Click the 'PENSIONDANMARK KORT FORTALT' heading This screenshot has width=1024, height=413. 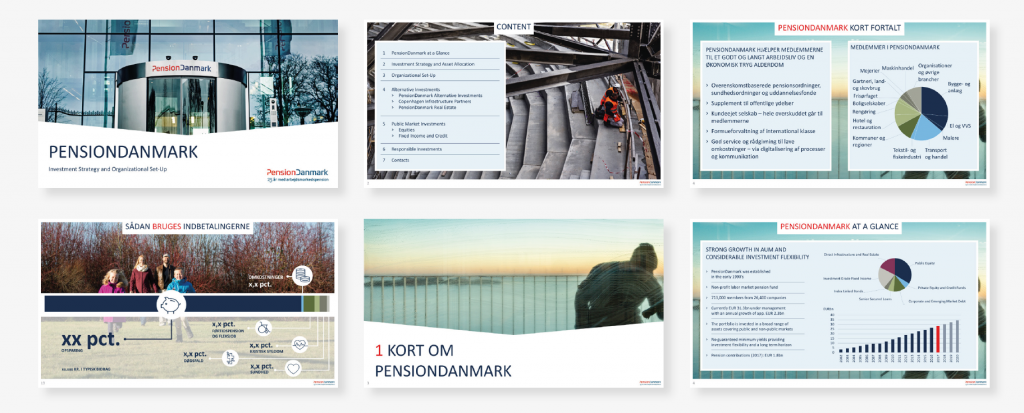click(839, 28)
